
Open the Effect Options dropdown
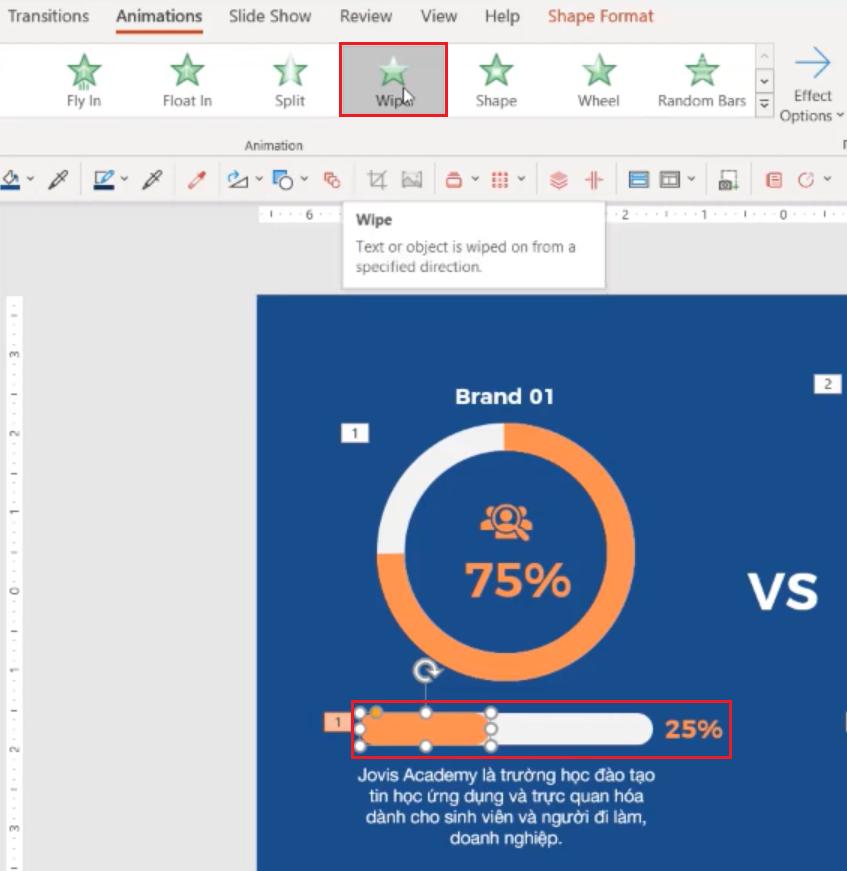pos(812,90)
